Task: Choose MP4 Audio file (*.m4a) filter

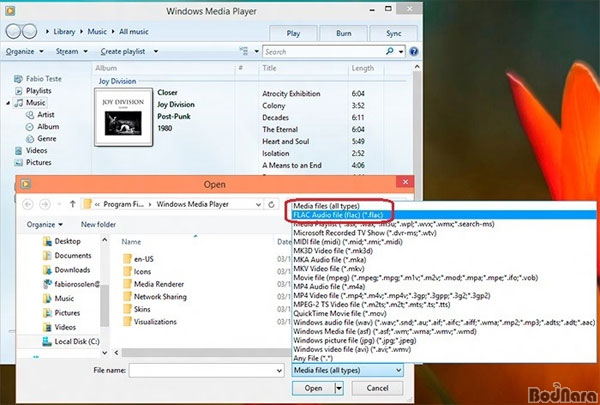Action: click(444, 286)
